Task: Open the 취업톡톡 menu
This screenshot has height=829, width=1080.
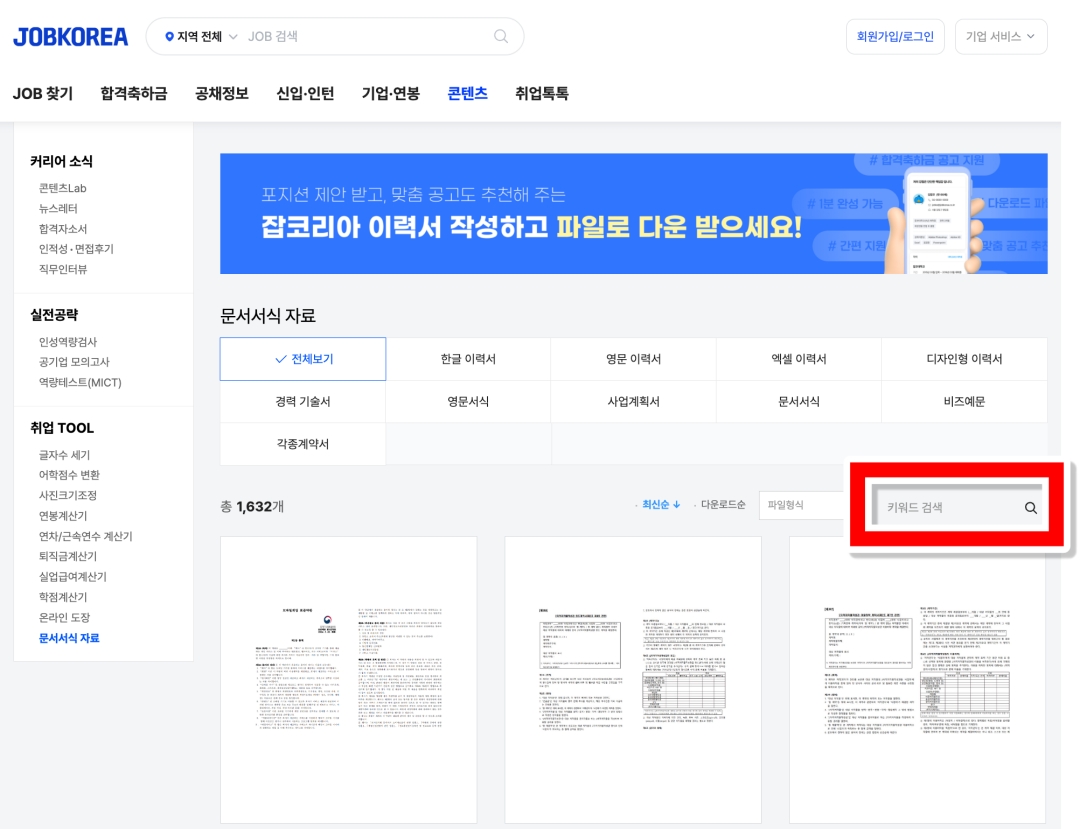Action: [x=542, y=93]
